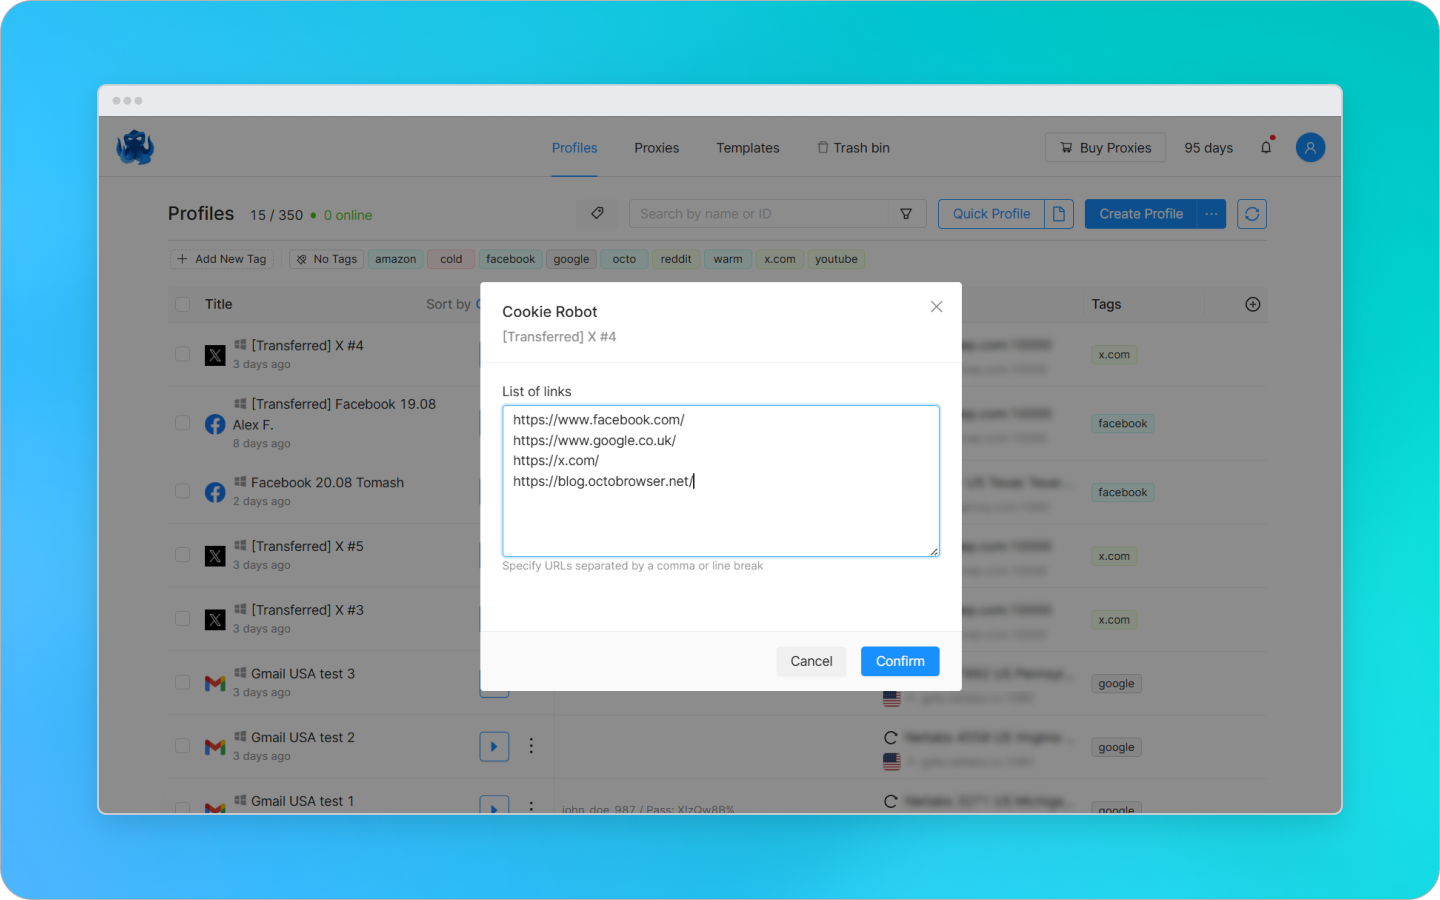Open notifications via the bell icon
The height and width of the screenshot is (900, 1440).
pyautogui.click(x=1265, y=146)
